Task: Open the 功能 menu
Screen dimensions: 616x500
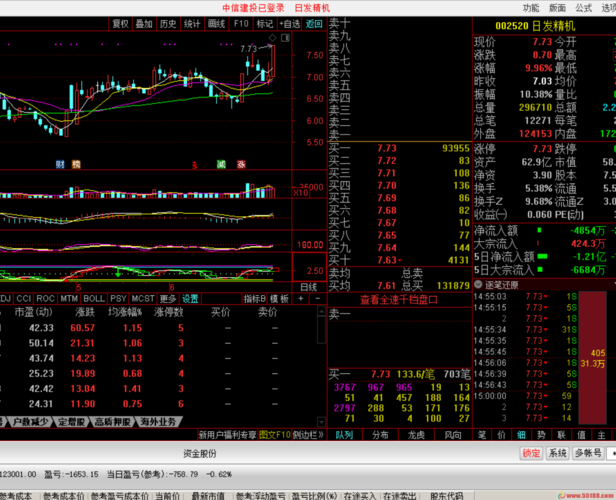Action: [530, 7]
